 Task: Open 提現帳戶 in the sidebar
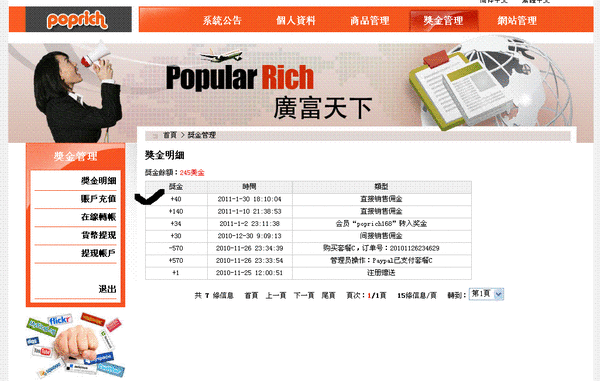click(98, 253)
